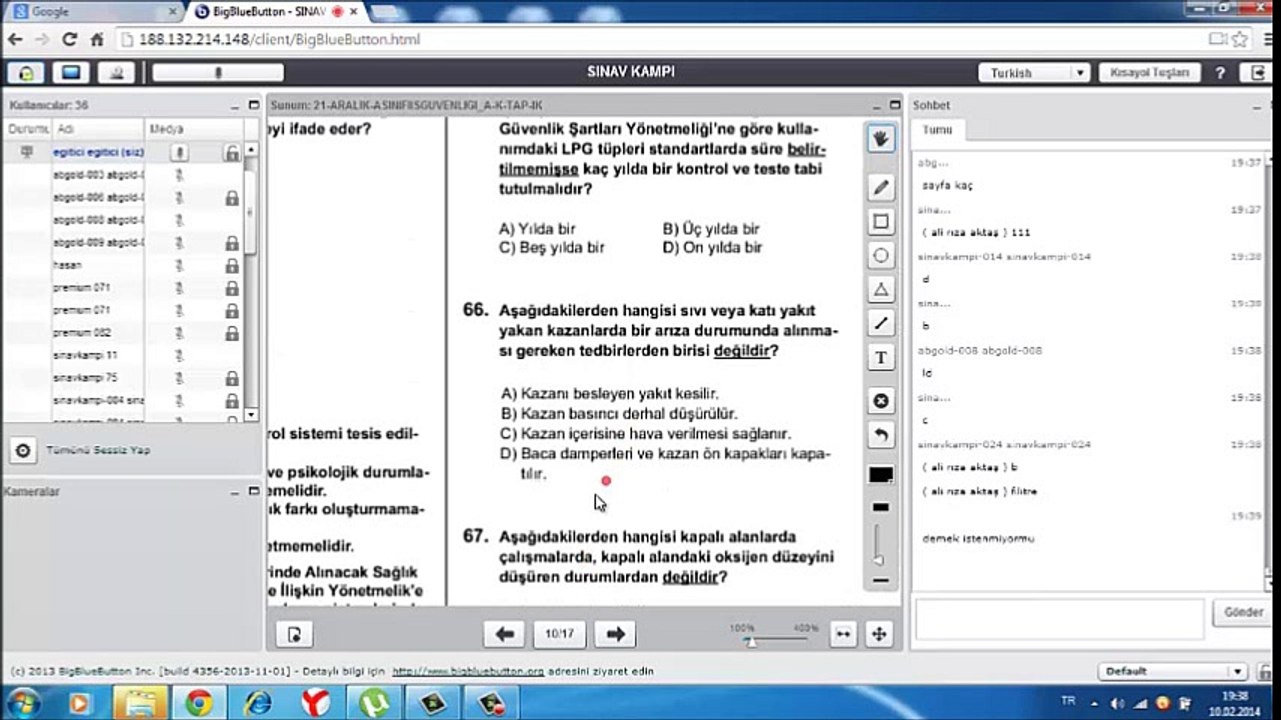Click the chat message input field
1281x720 pixels.
(1059, 620)
